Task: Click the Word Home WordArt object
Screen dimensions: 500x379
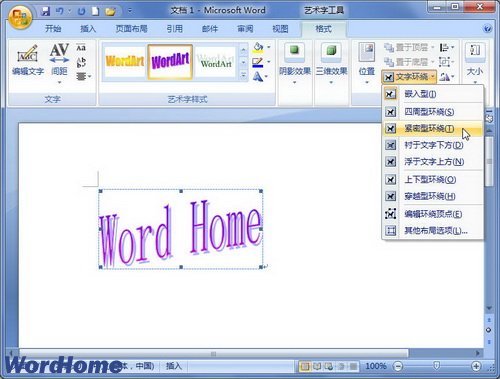Action: (180, 229)
